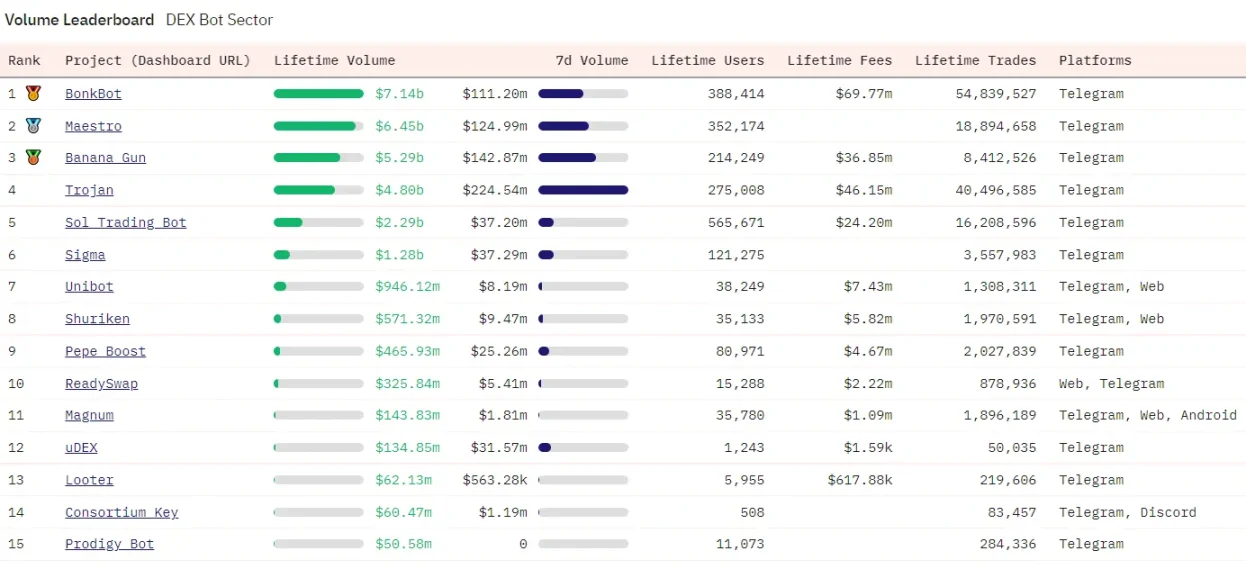Sort table by Lifetime Fees header
This screenshot has width=1246, height=569.
coord(839,60)
